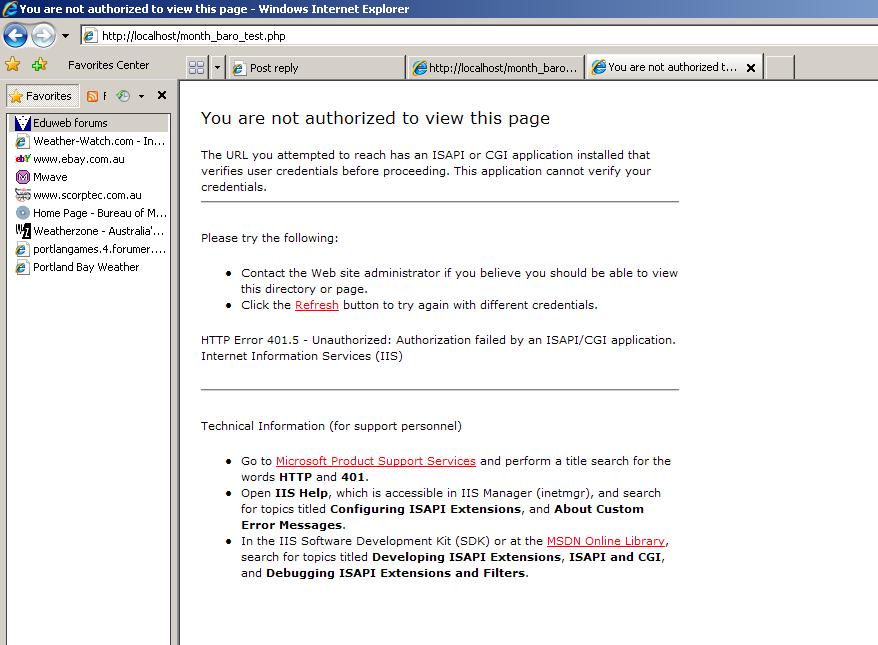Viewport: 878px width, 645px height.
Task: Open the www.ebay.com.au favorite
Action: 90,159
